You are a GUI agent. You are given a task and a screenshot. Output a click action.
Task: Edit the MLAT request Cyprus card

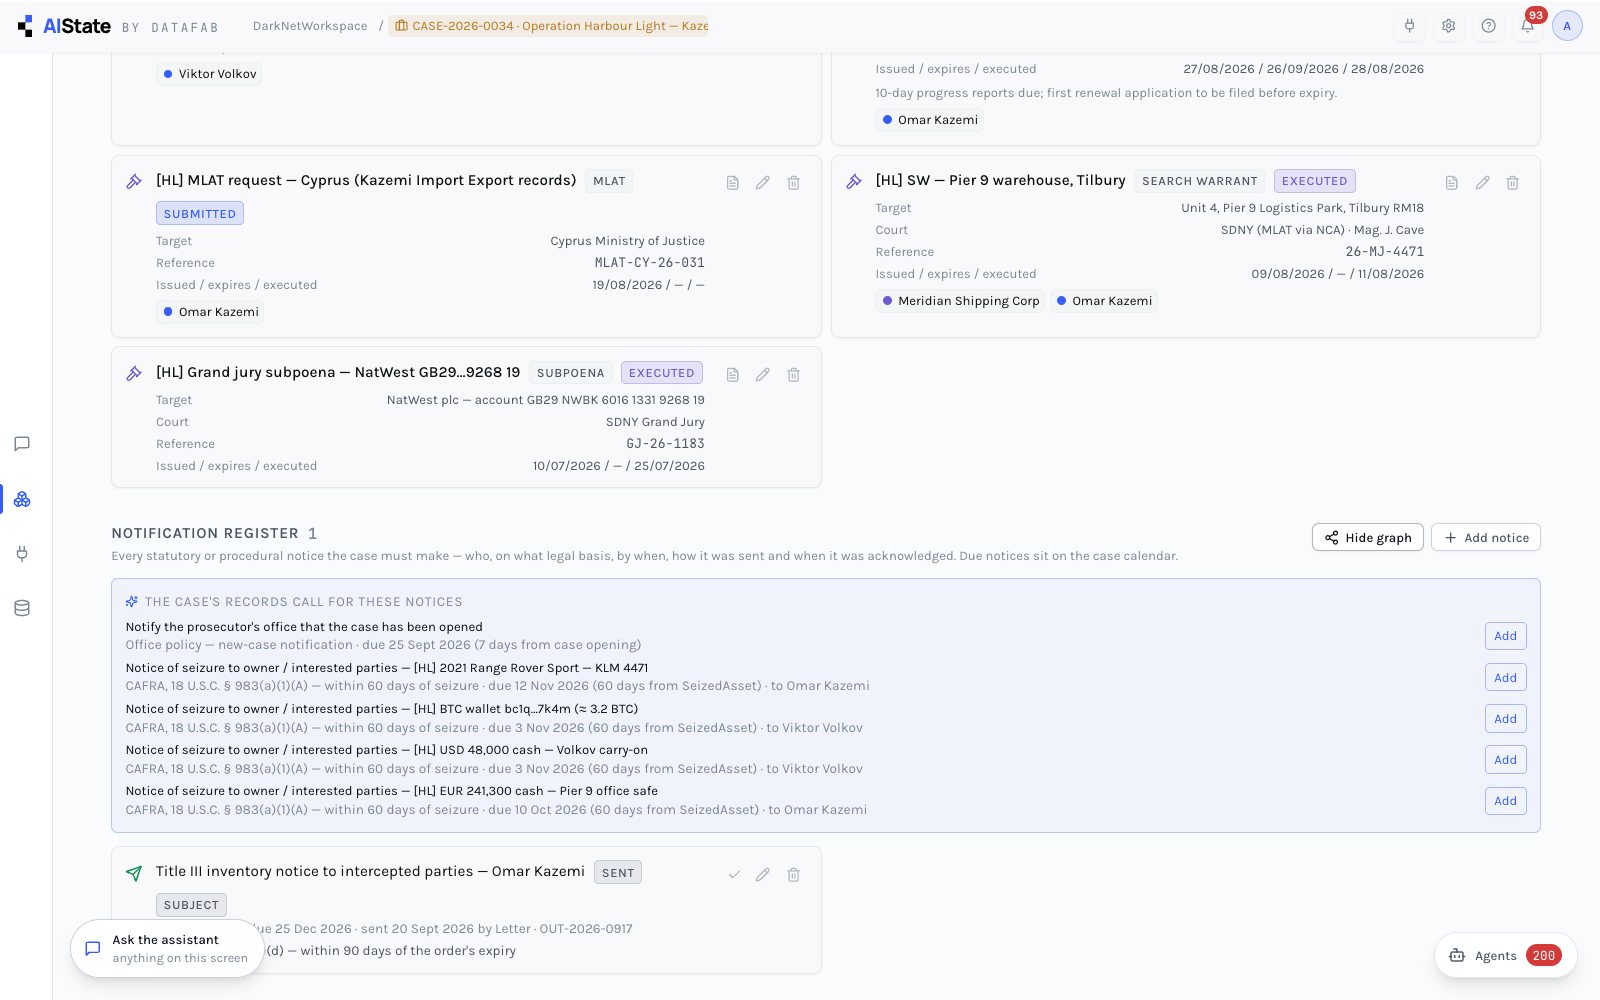pyautogui.click(x=763, y=182)
